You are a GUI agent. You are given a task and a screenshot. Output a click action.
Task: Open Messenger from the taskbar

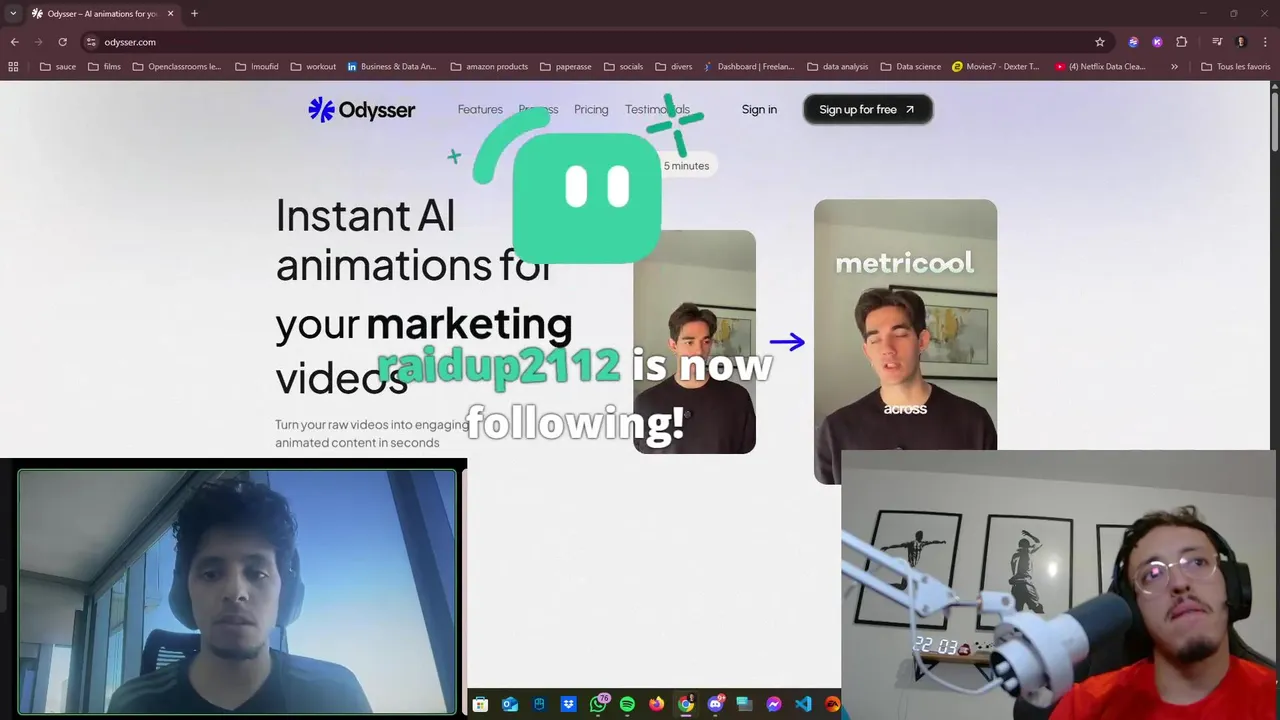pyautogui.click(x=774, y=704)
